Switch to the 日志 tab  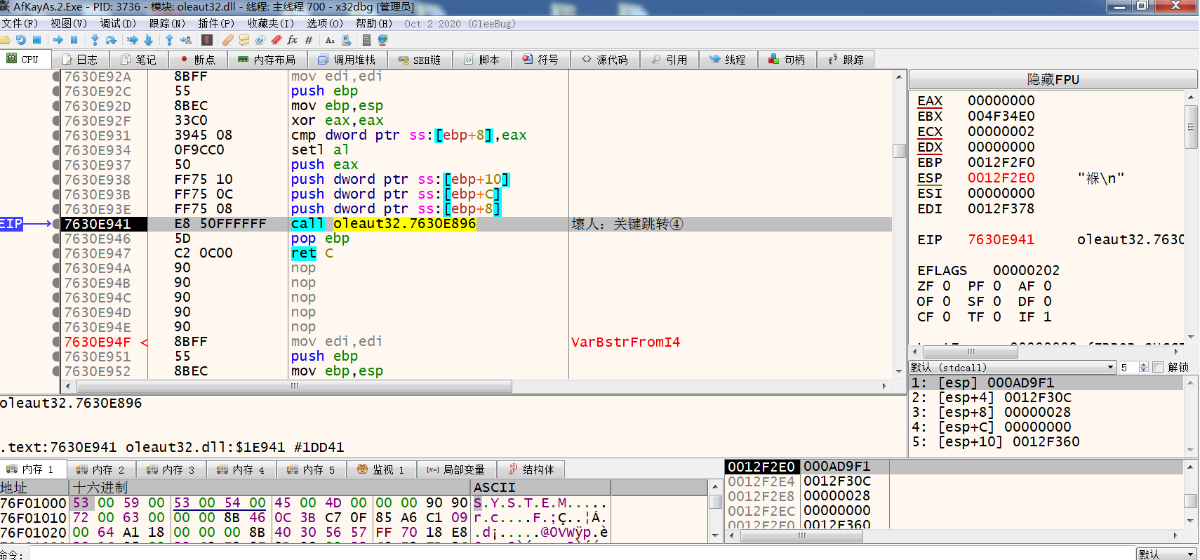79,60
